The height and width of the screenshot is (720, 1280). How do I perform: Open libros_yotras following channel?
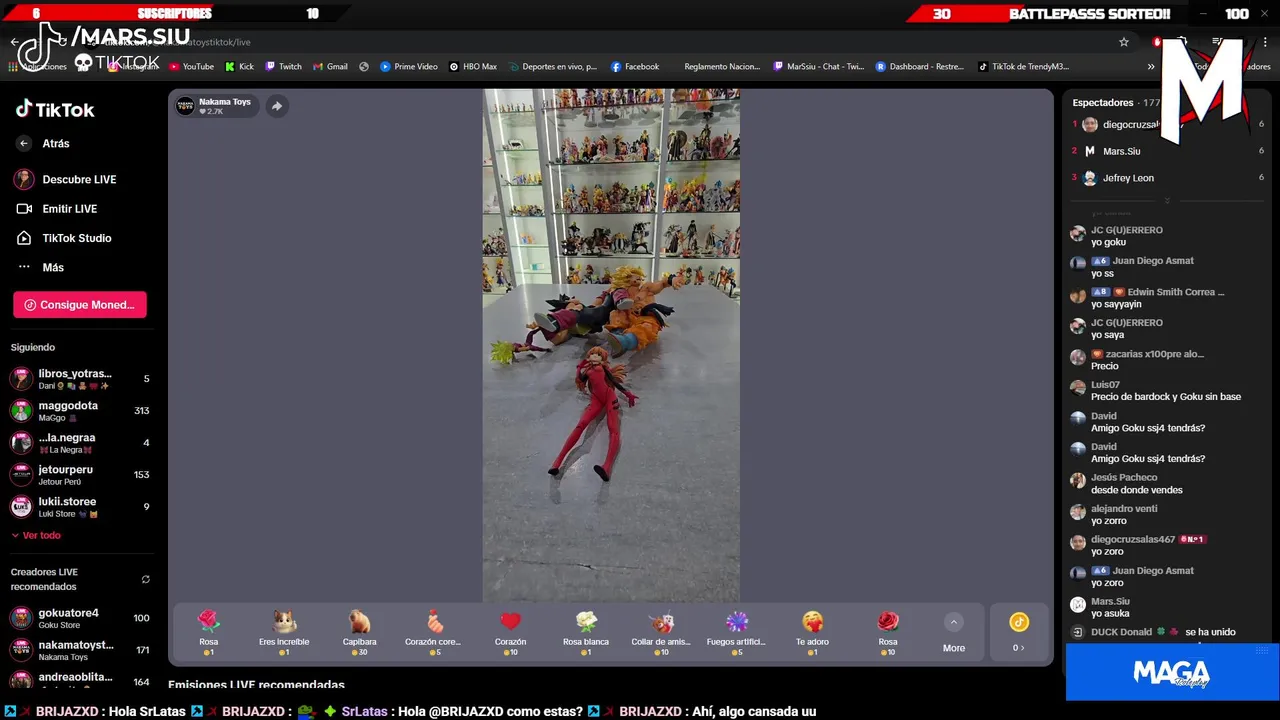[x=80, y=379]
